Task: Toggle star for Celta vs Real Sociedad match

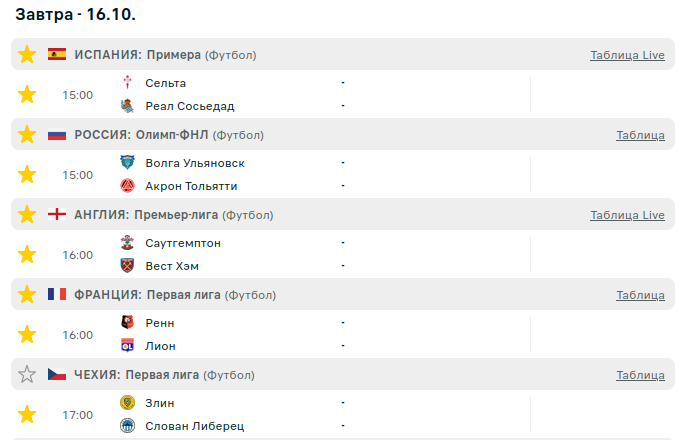Action: [27, 95]
